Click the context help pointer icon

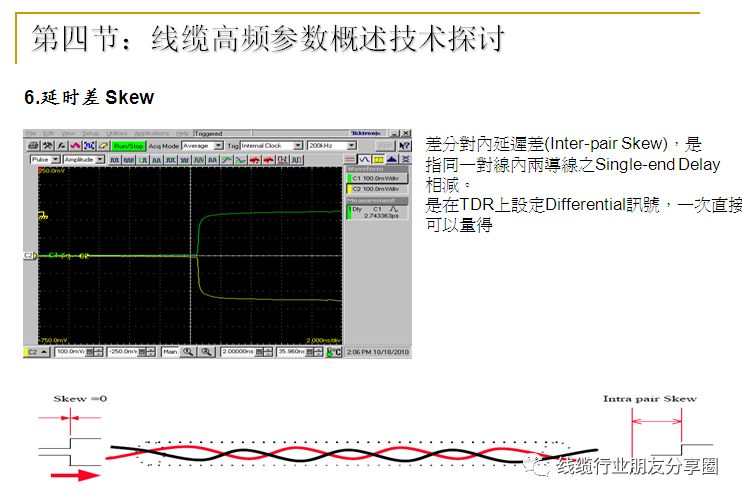[x=404, y=146]
